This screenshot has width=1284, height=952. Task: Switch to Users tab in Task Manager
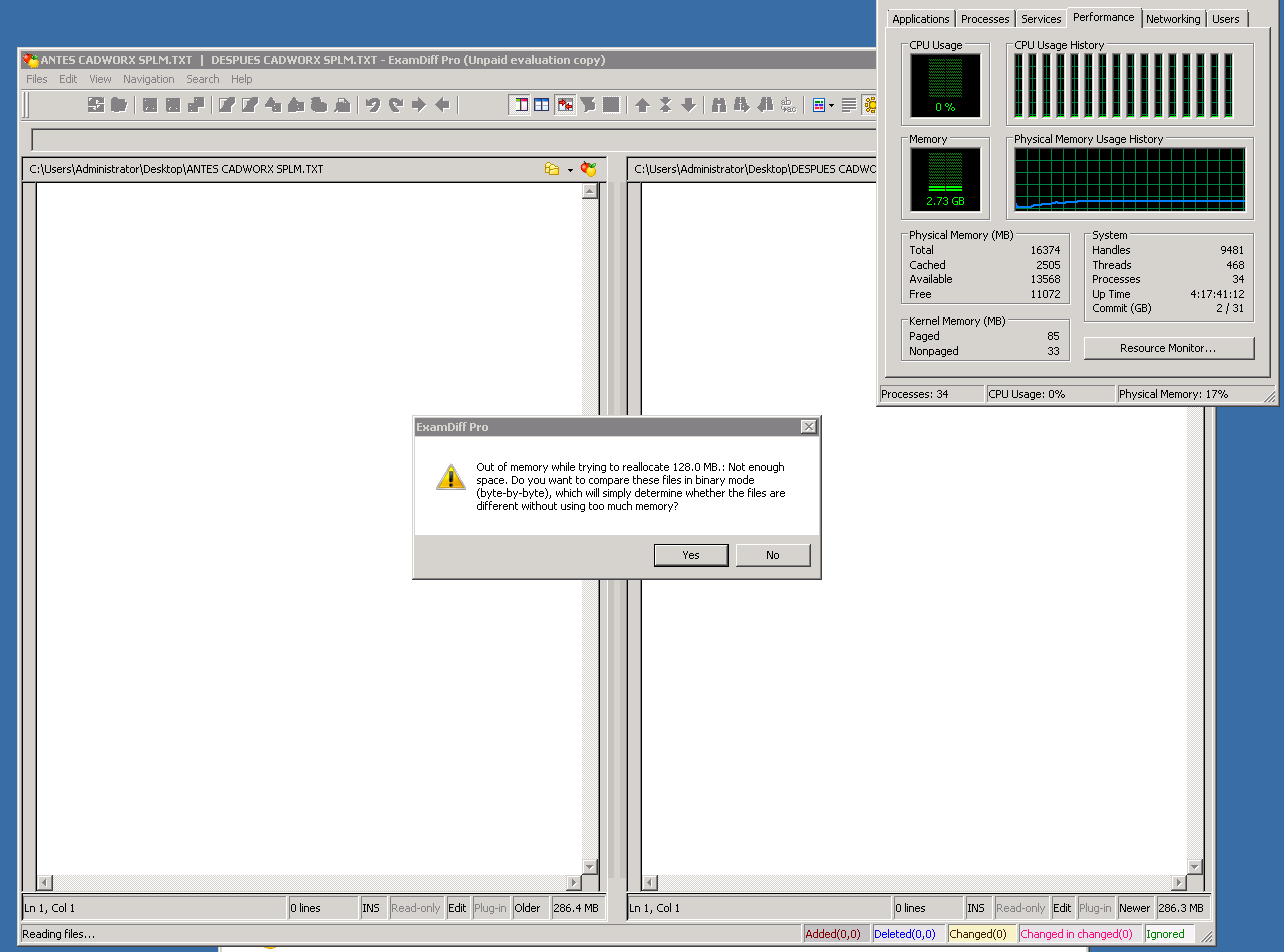(x=1226, y=19)
